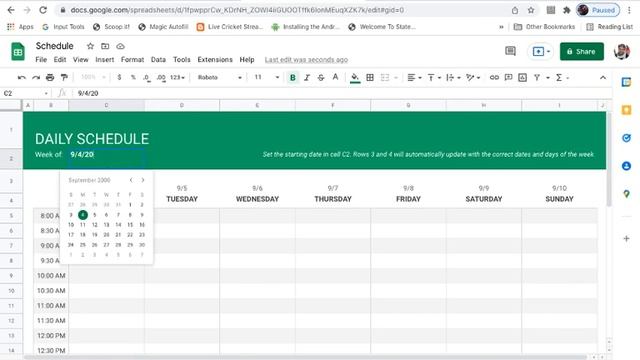The height and width of the screenshot is (360, 640).
Task: Increase decimal places
Action: (x=161, y=77)
